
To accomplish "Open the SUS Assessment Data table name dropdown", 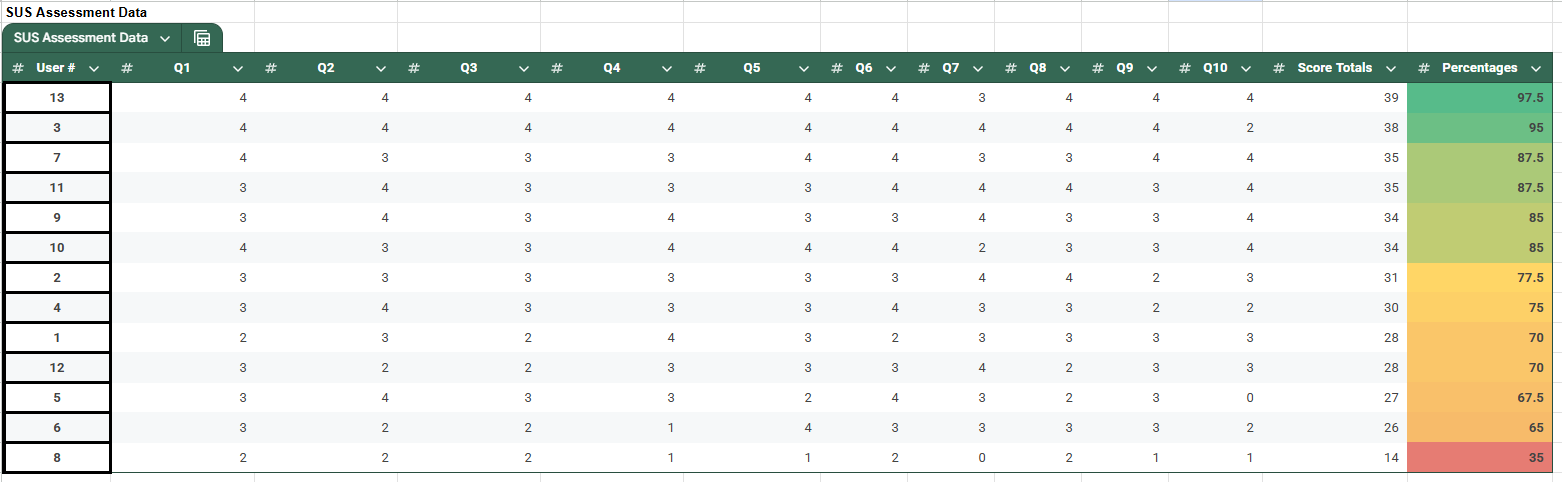I will 165,38.
